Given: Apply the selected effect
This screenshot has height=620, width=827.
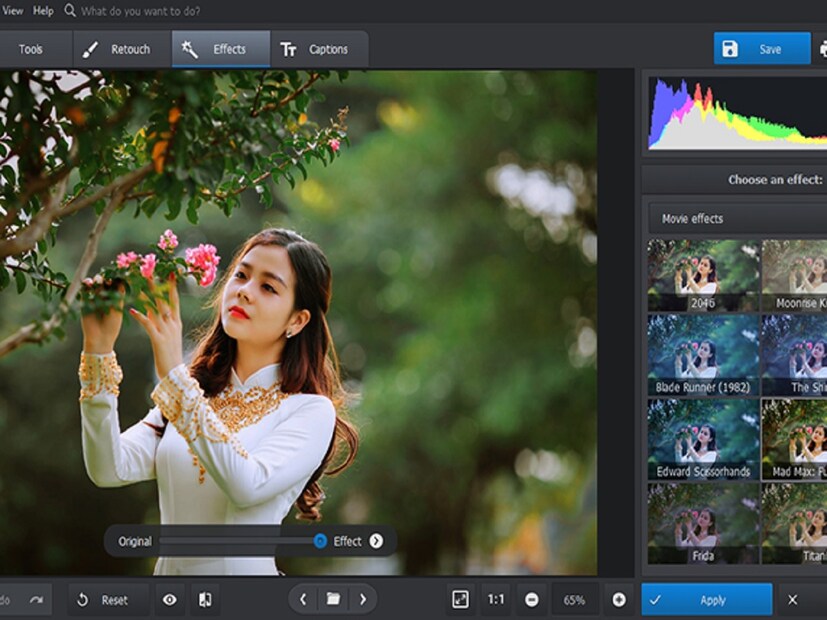Looking at the screenshot, I should pos(706,600).
